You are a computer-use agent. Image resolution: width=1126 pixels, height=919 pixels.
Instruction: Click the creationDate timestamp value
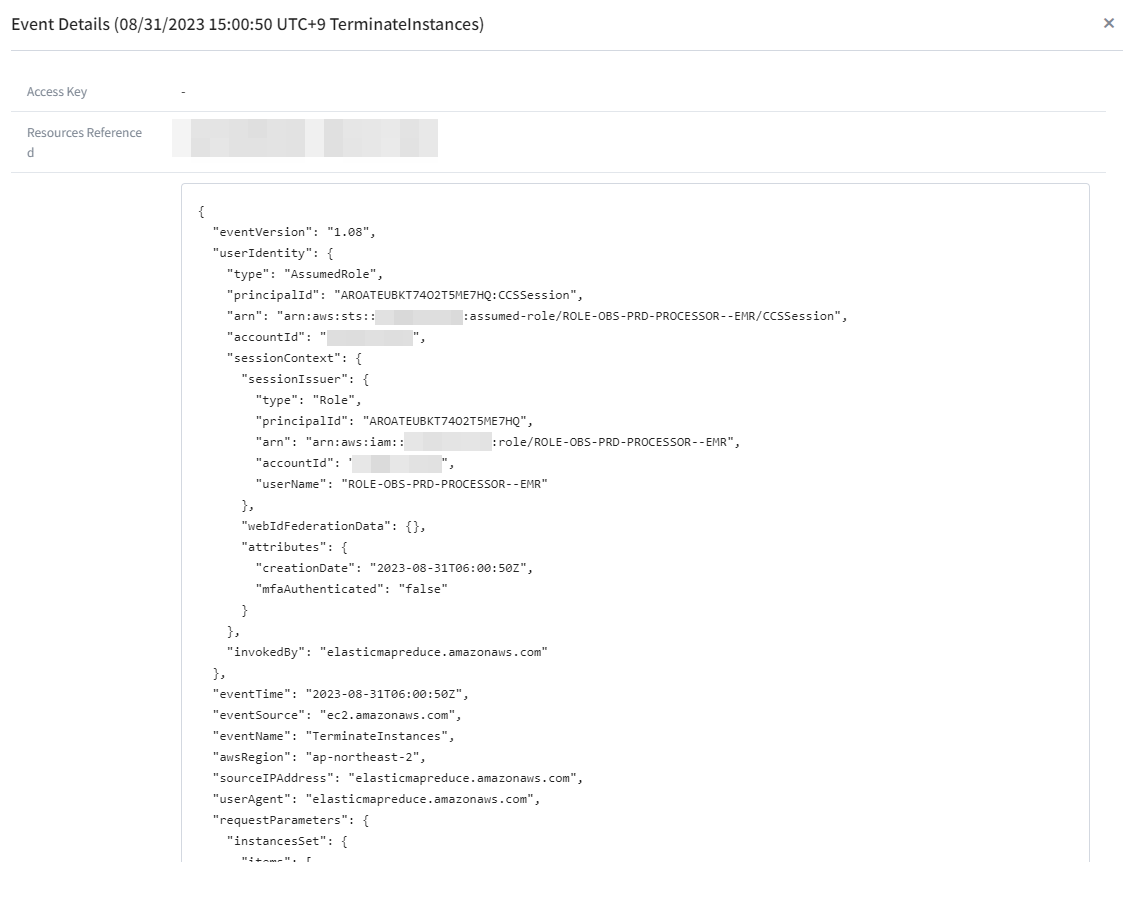coord(451,568)
